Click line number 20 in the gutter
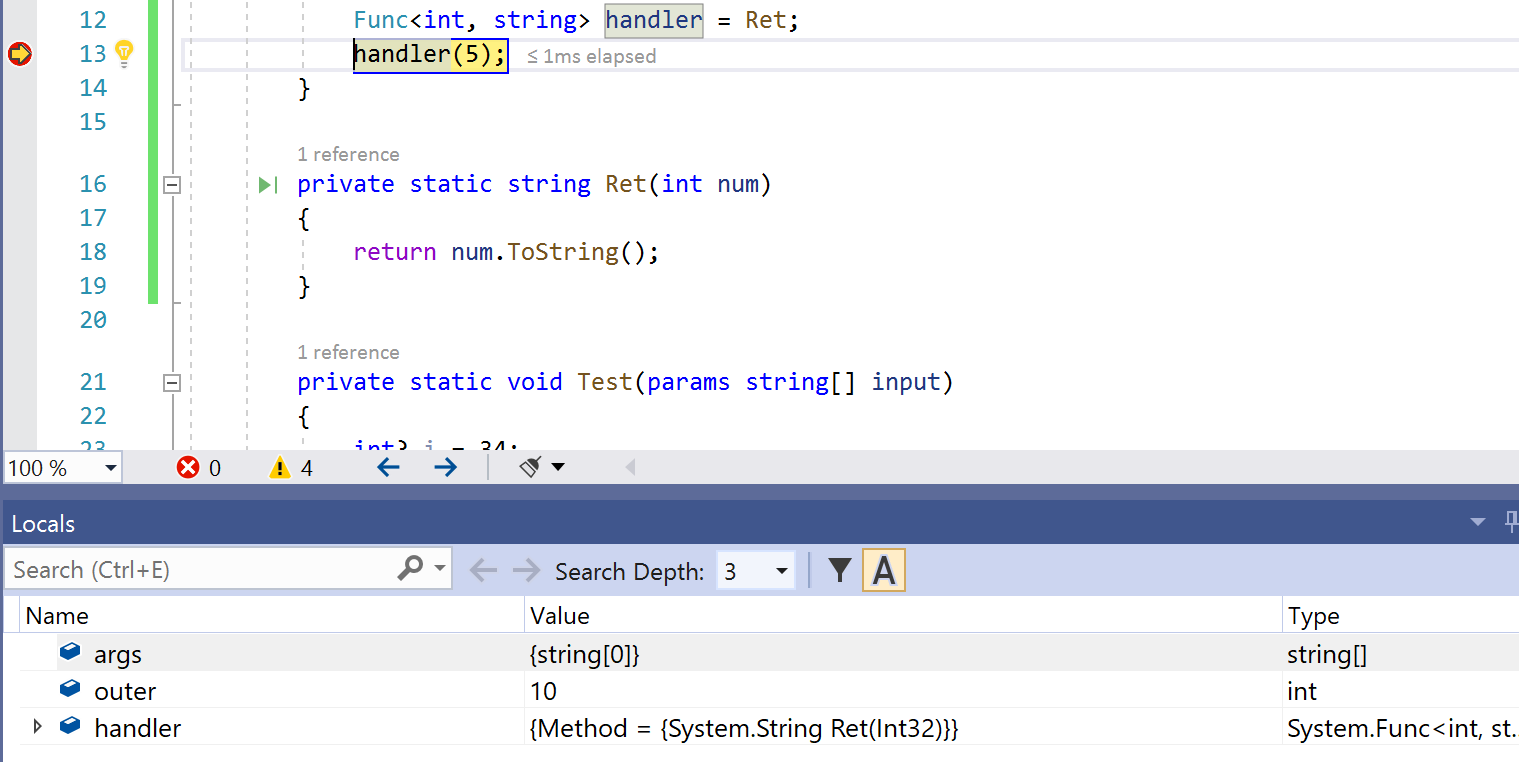The image size is (1519, 762). (93, 320)
